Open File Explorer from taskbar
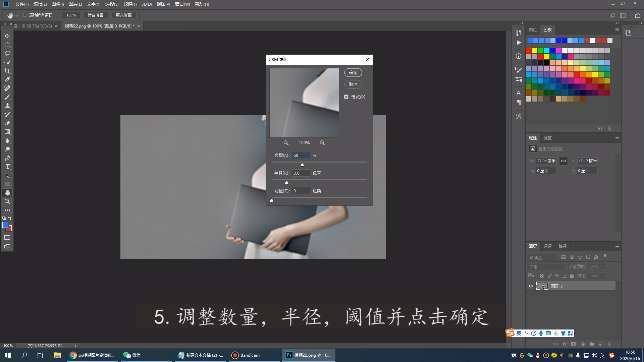Screen dimensions: 644x362 [57, 355]
